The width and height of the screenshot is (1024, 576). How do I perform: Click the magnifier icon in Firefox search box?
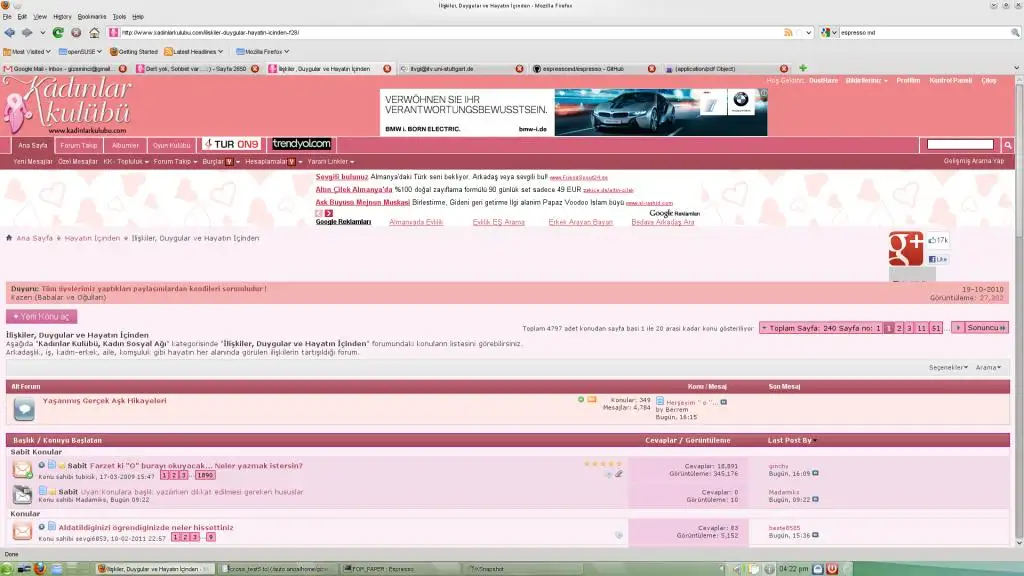coord(1015,32)
